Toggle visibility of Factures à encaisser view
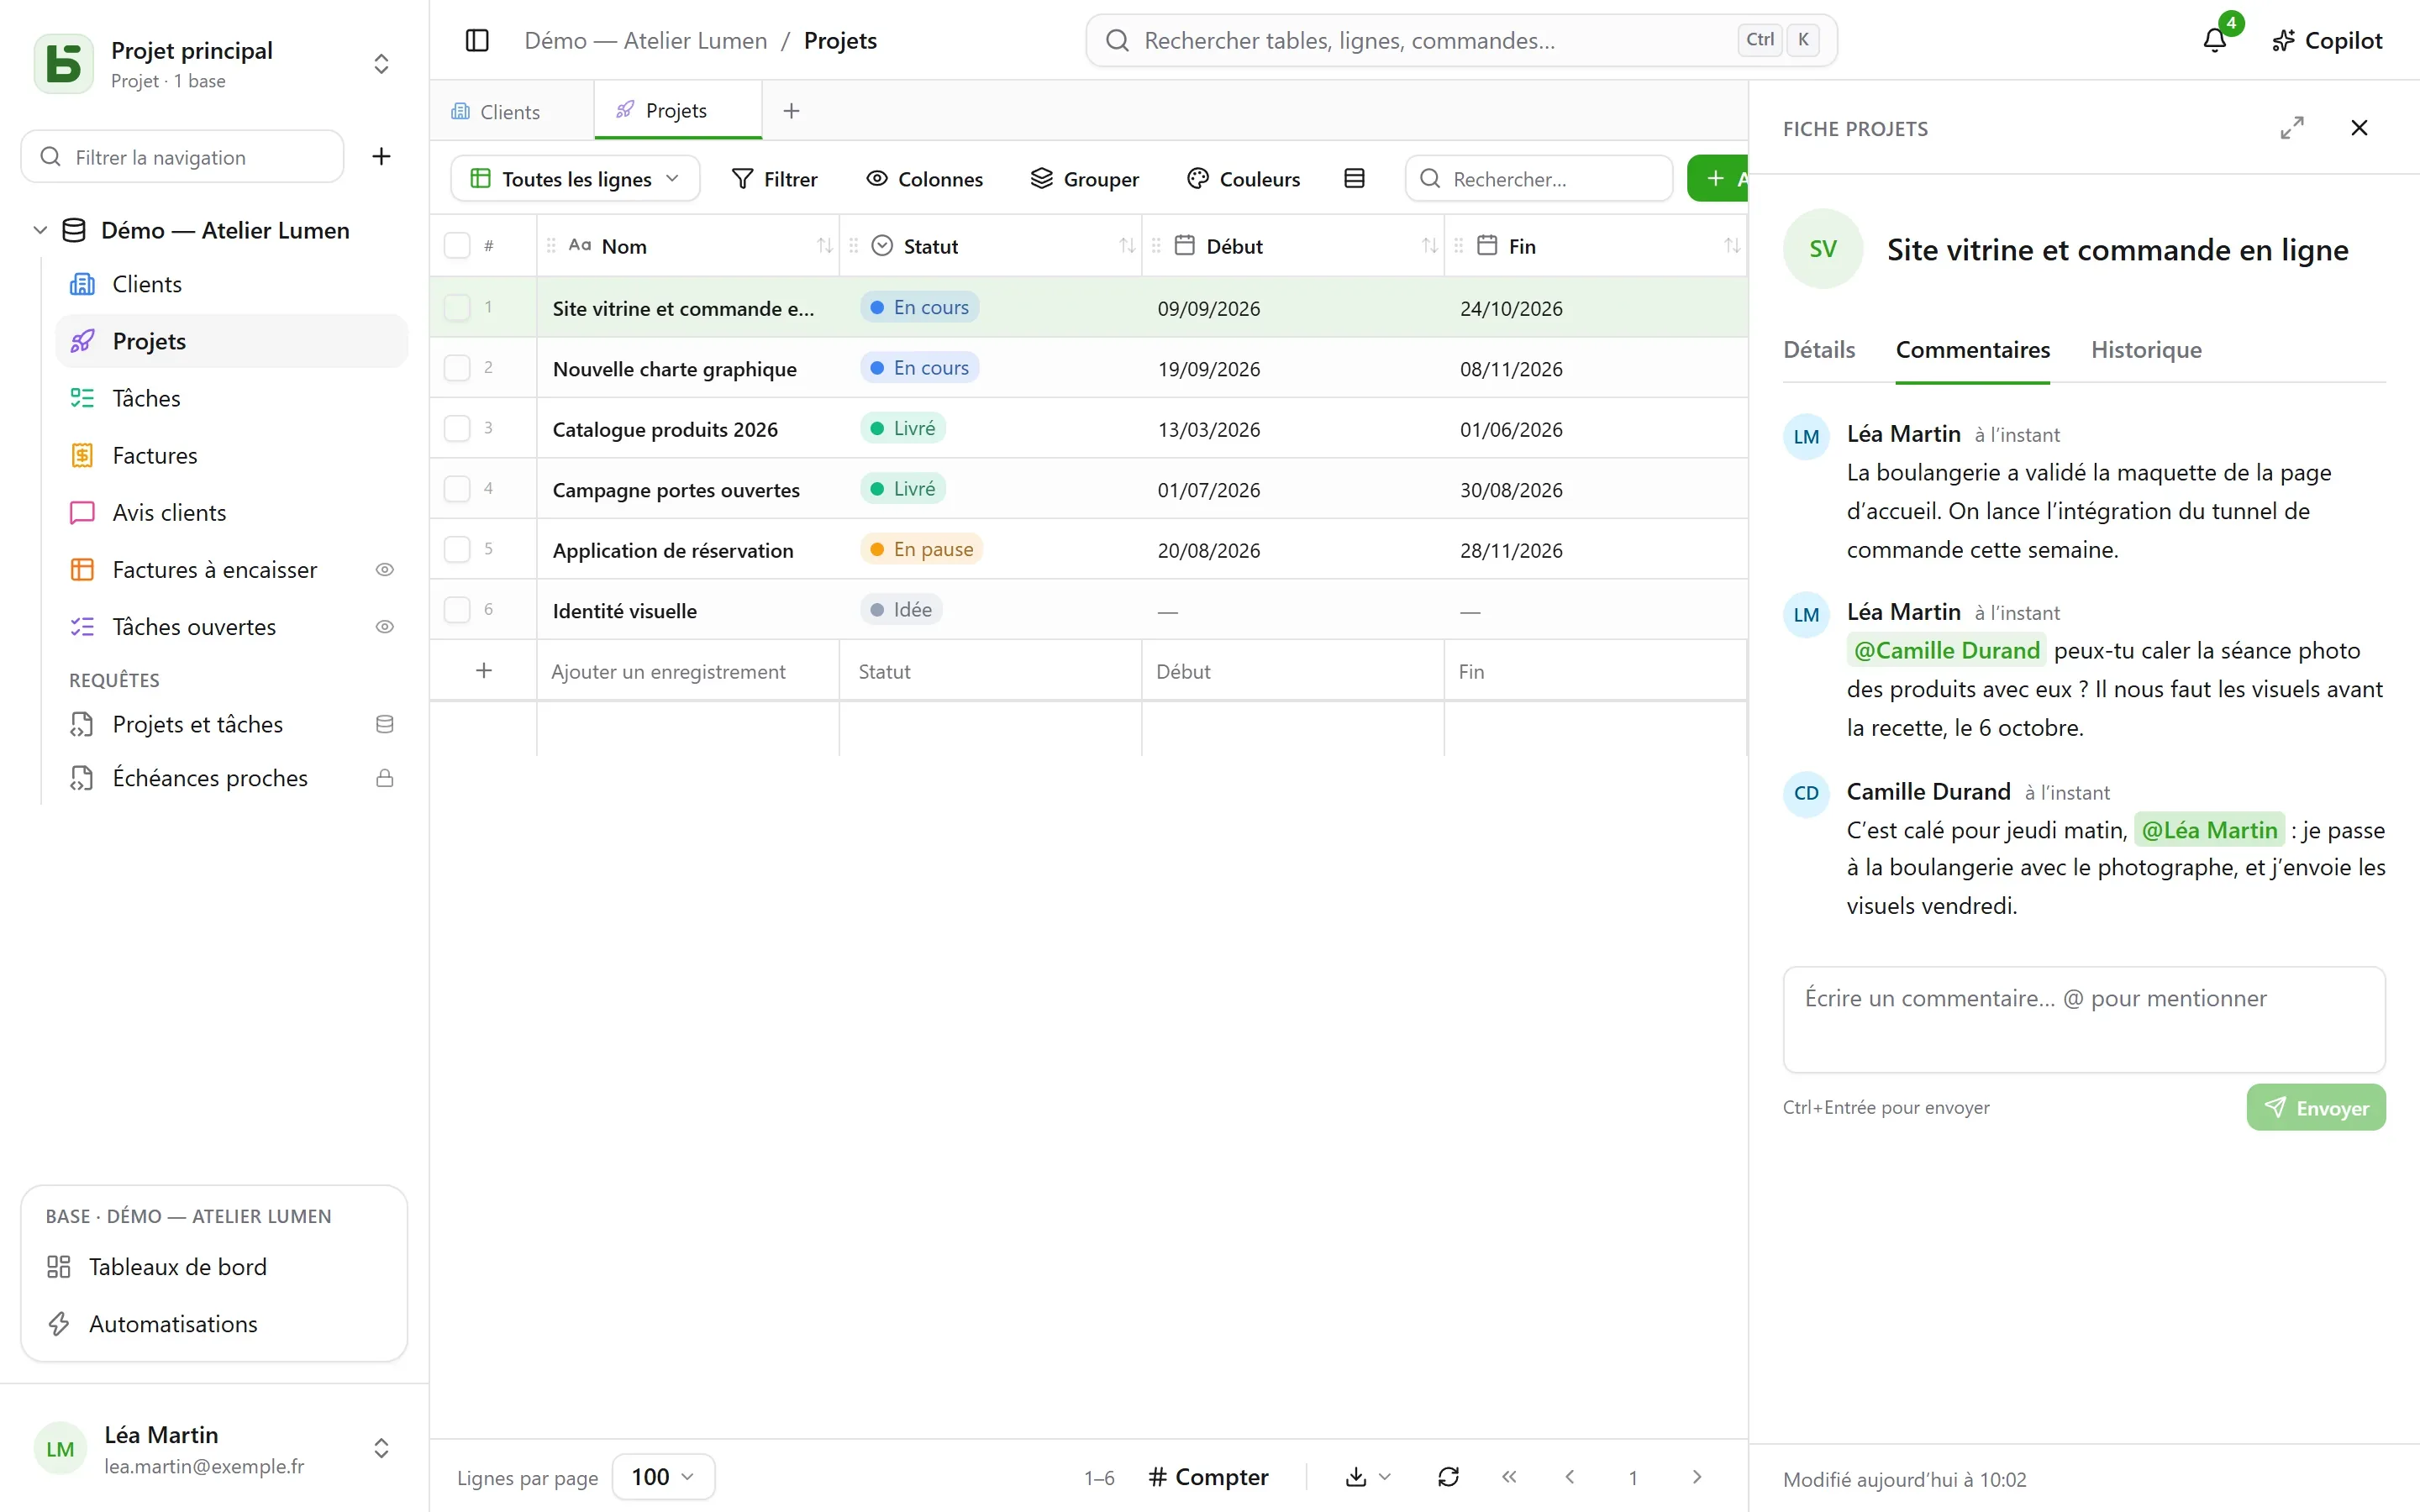 point(384,570)
